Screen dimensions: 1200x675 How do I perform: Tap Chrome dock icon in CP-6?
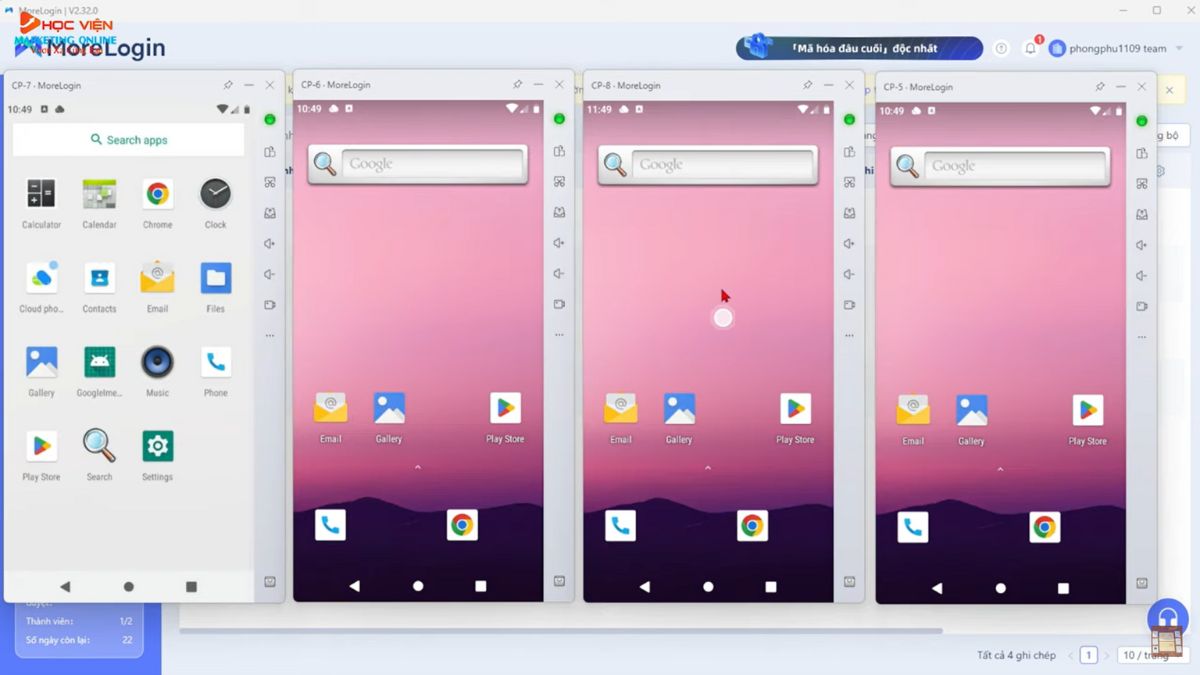[x=462, y=525]
